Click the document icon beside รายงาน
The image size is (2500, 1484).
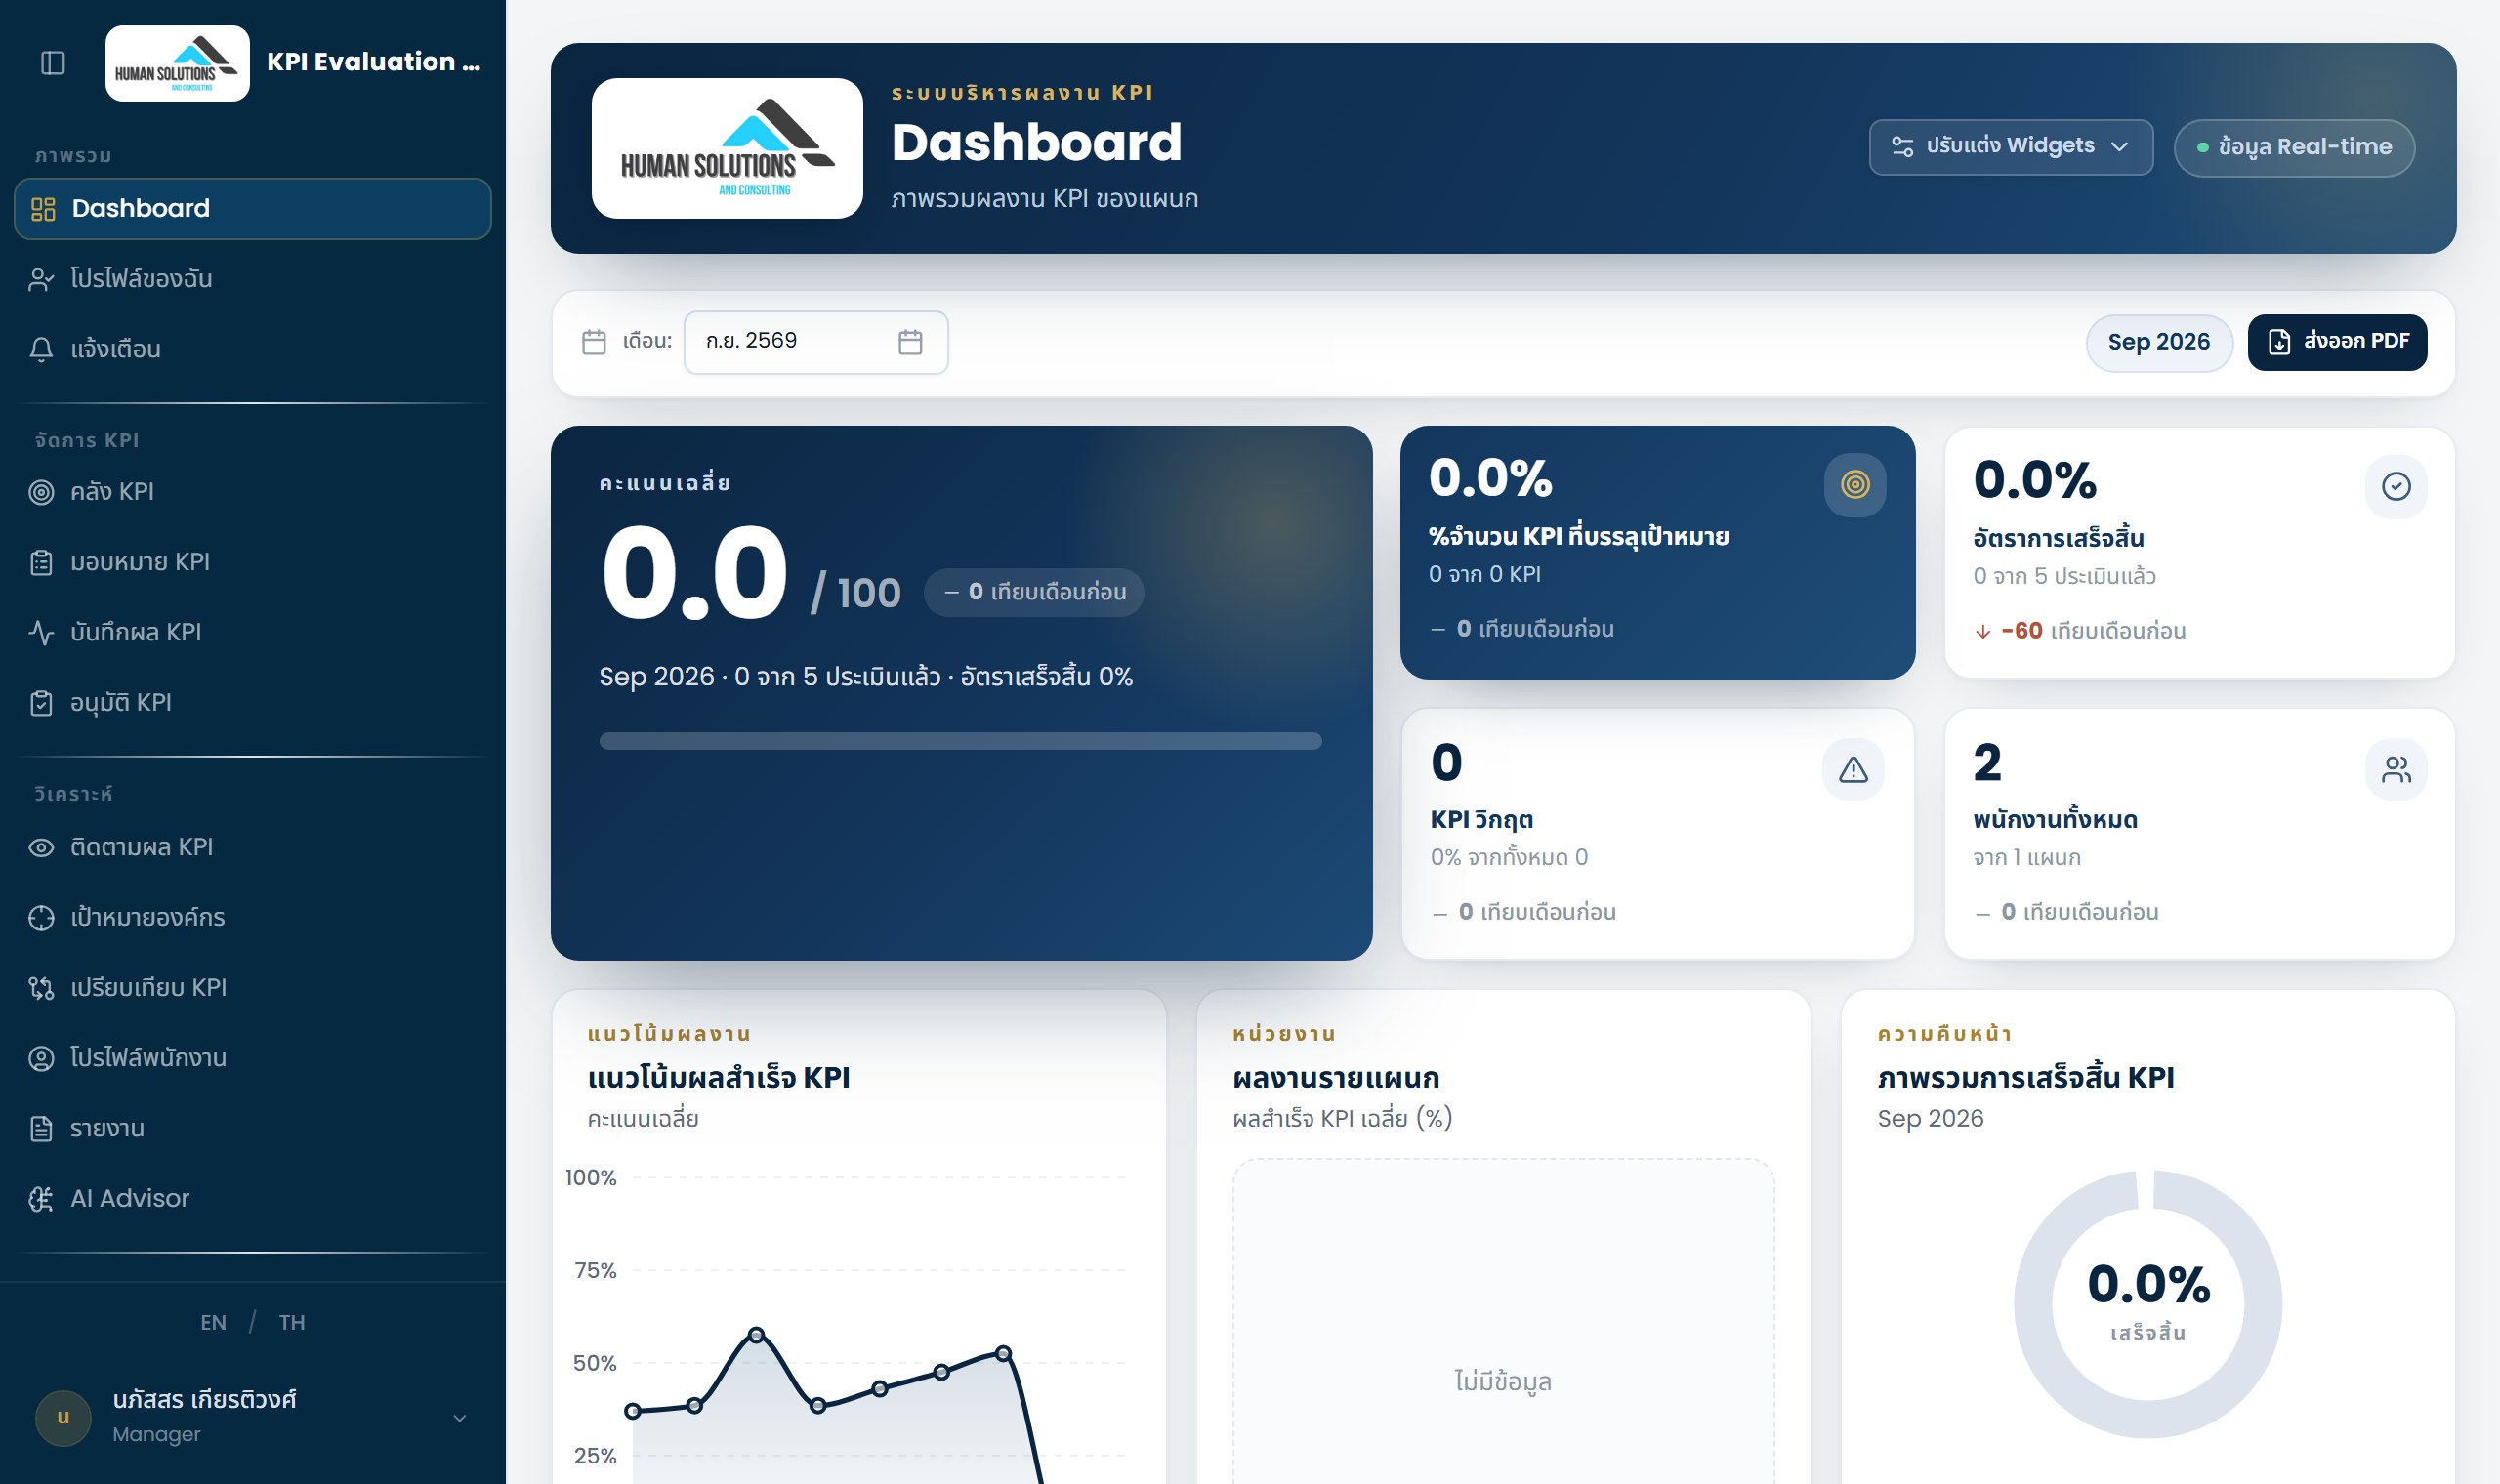(x=41, y=1129)
